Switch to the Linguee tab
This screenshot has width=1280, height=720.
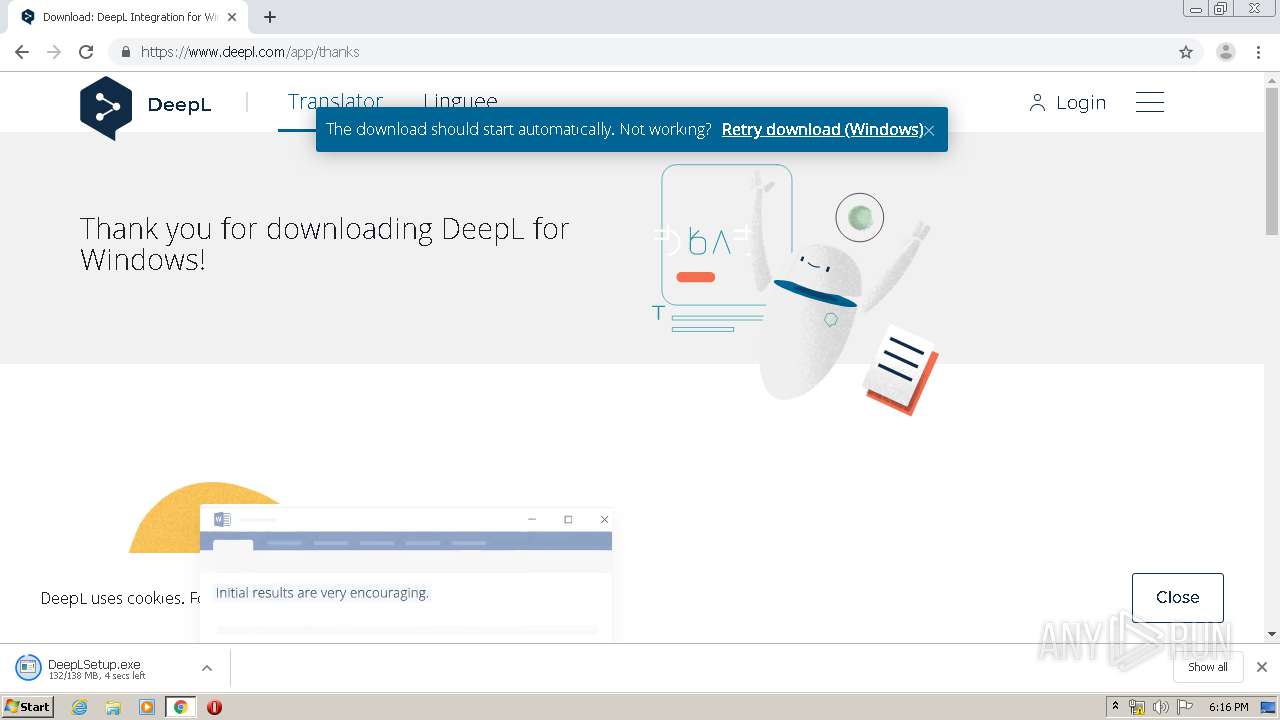pos(460,101)
